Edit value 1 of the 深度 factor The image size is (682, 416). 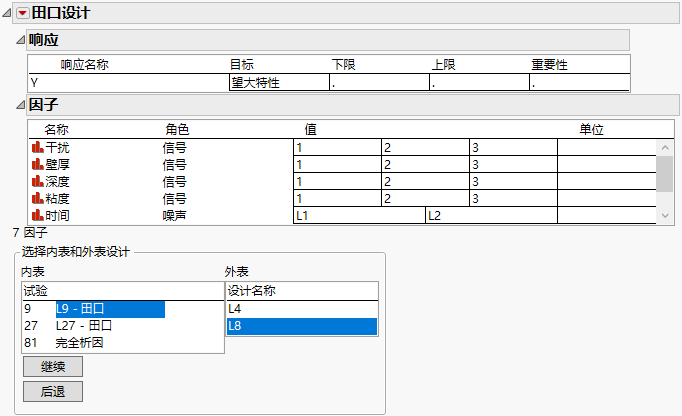tap(338, 181)
